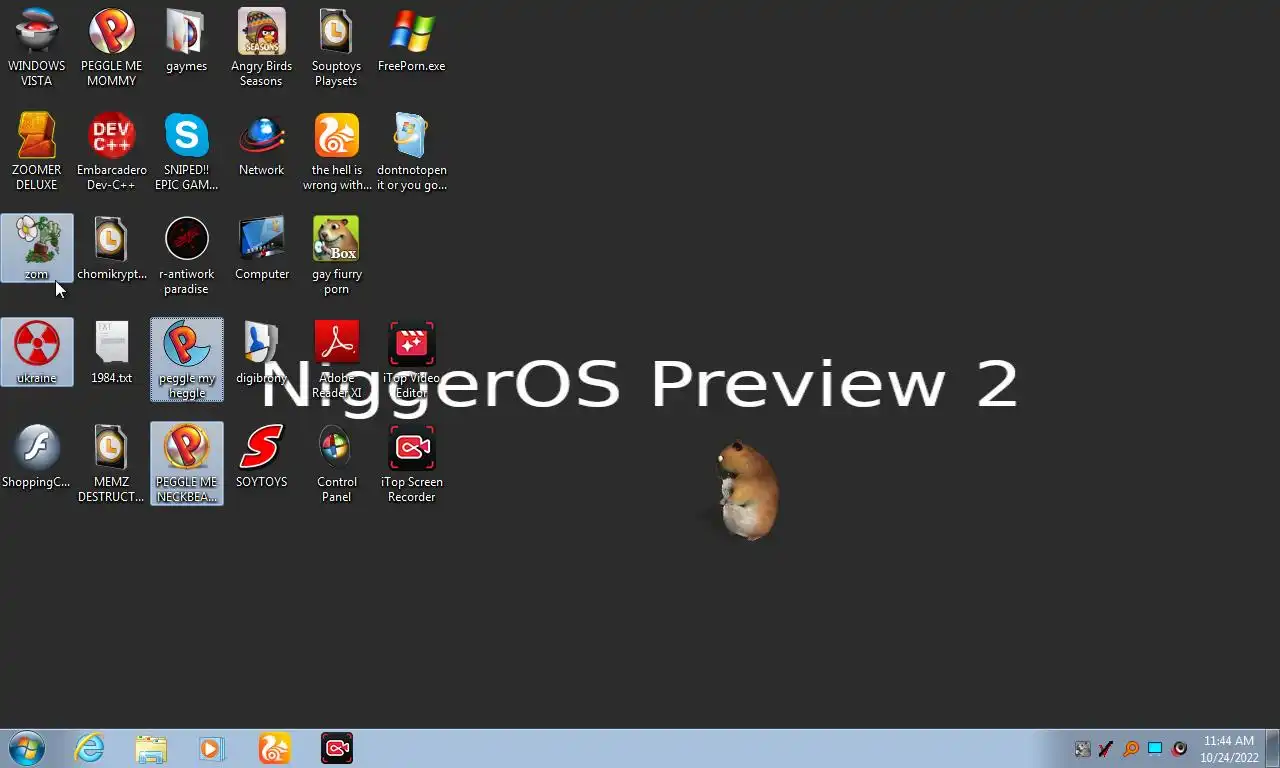Open the Network desktop icon
Screen dimensions: 1280x768
tap(261, 144)
